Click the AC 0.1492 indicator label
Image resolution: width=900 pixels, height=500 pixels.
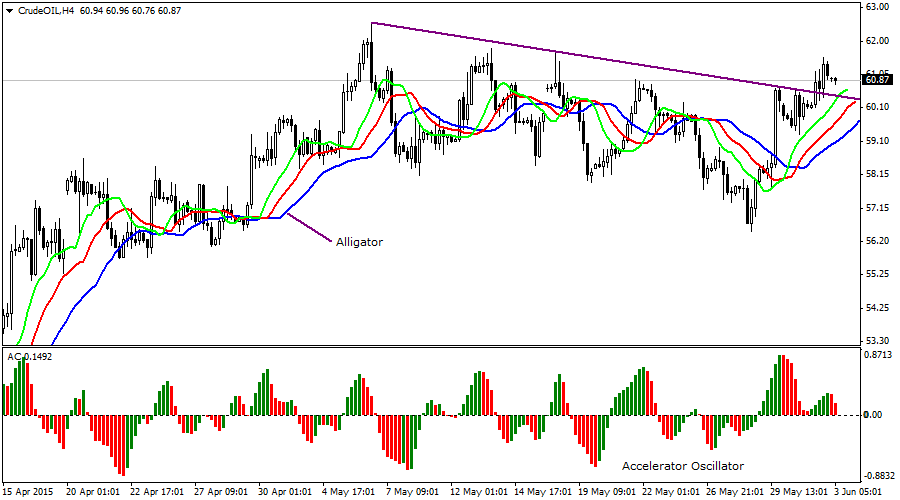click(x=29, y=356)
